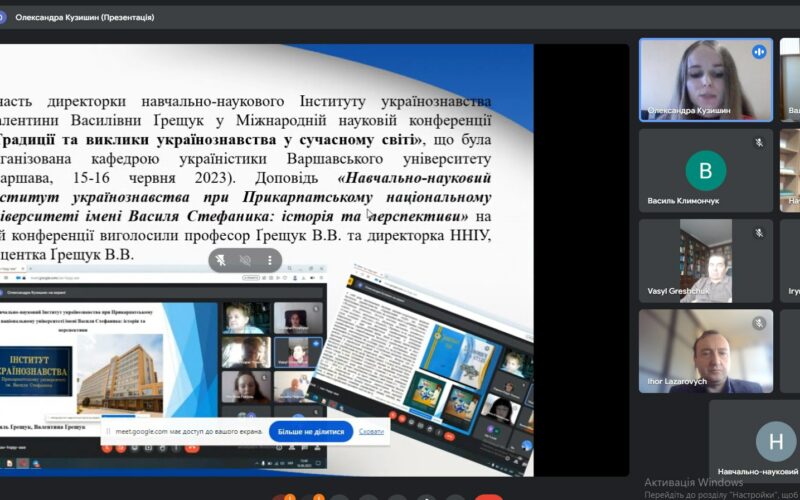The height and width of the screenshot is (500, 800).
Task: Click the green "B" avatar of Василь Климончук
Action: point(705,170)
